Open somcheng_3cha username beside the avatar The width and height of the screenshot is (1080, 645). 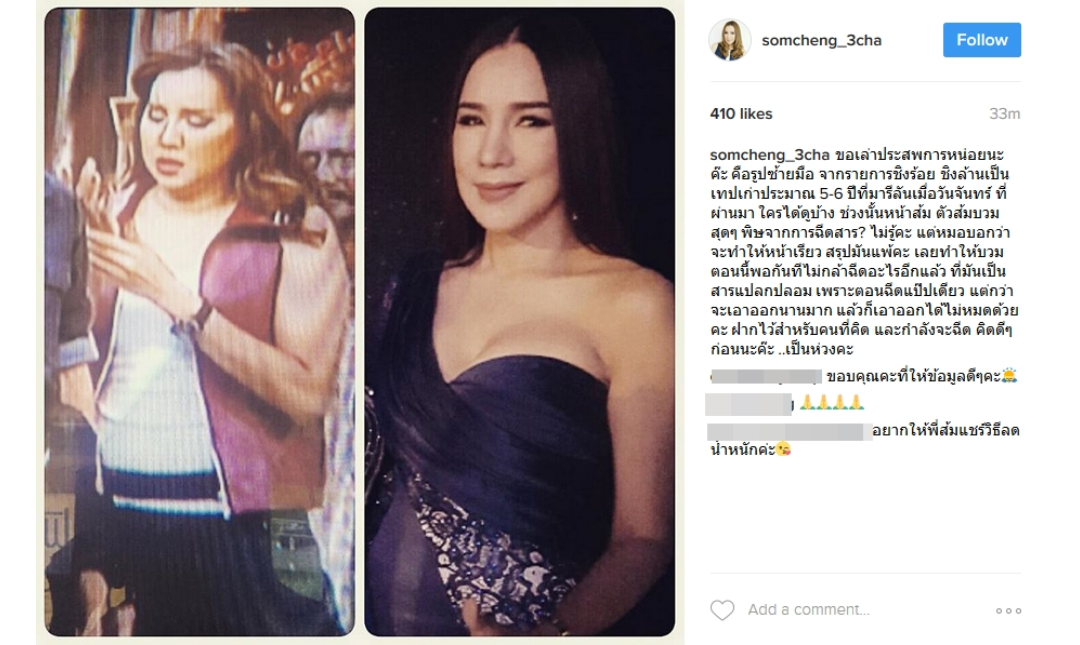point(821,41)
